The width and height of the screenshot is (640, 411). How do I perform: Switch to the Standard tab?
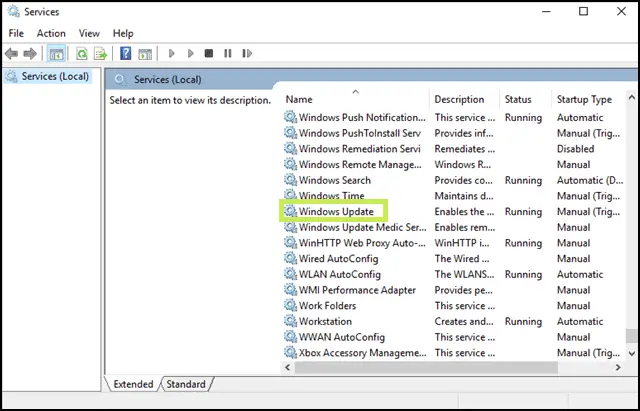pos(186,384)
